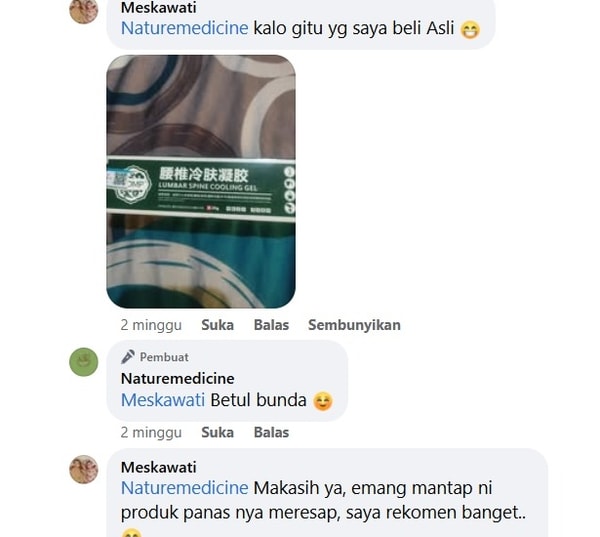This screenshot has width=600, height=537.
Task: Click '2 minggu' timestamp under the photo
Action: click(151, 325)
